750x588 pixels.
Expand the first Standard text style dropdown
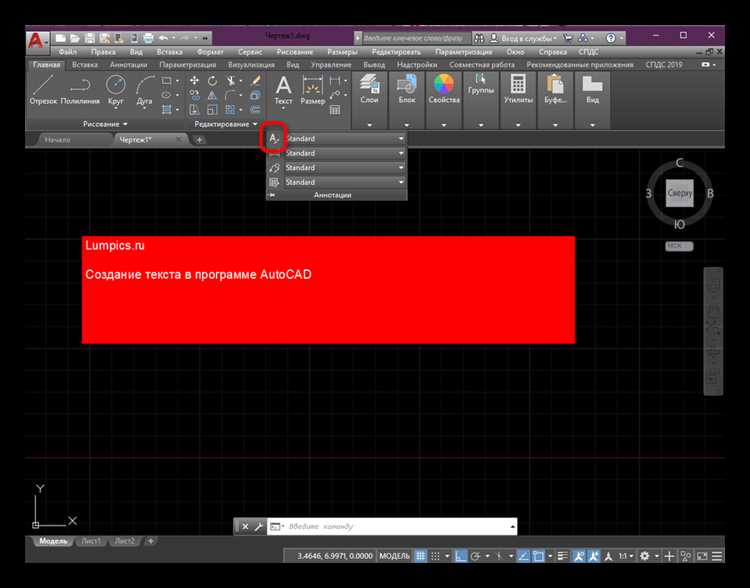(x=401, y=138)
